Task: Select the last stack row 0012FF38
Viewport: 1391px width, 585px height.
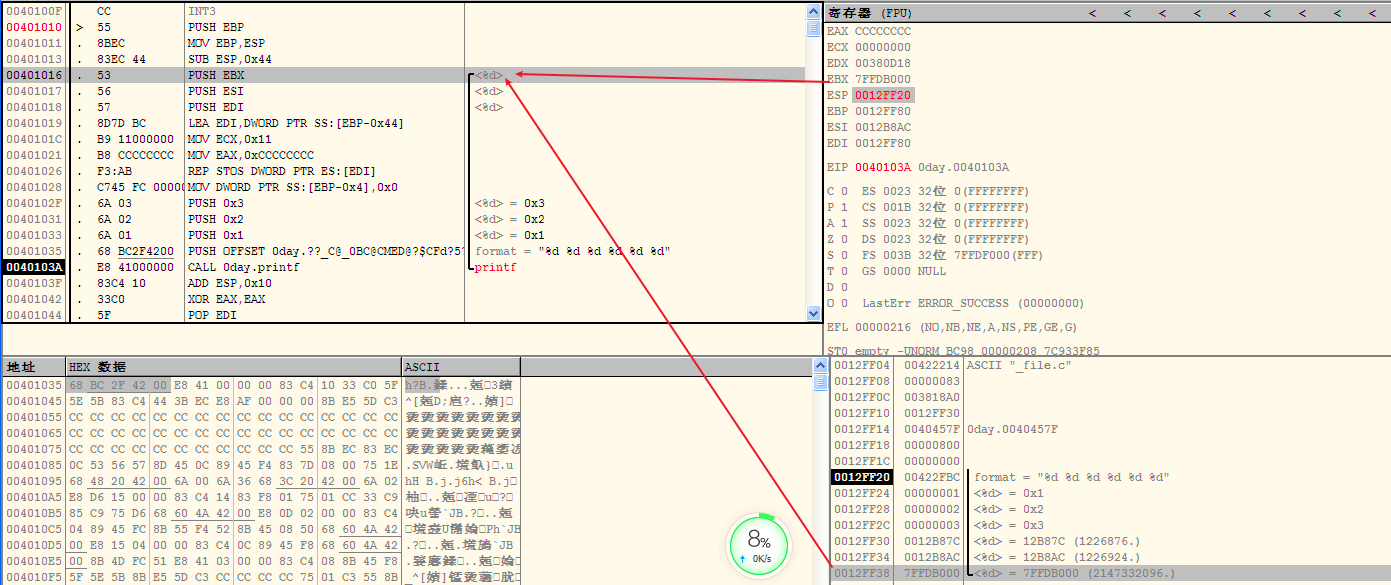Action: [1110, 573]
